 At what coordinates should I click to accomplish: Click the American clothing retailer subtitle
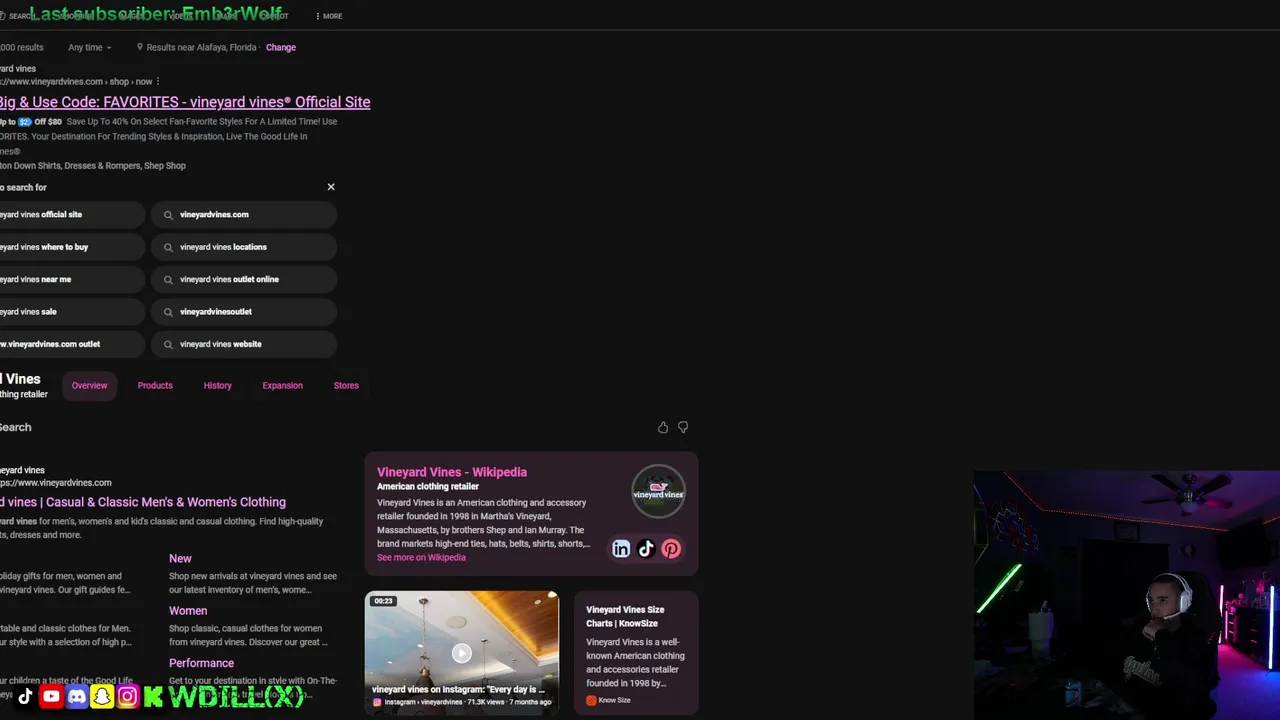click(x=428, y=487)
